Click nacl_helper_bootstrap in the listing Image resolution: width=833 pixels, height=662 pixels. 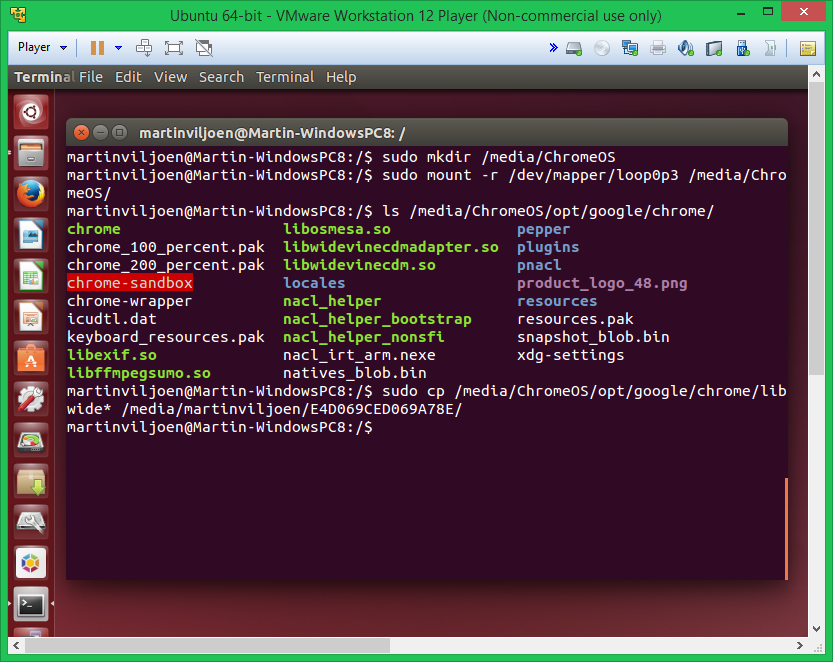tap(377, 319)
